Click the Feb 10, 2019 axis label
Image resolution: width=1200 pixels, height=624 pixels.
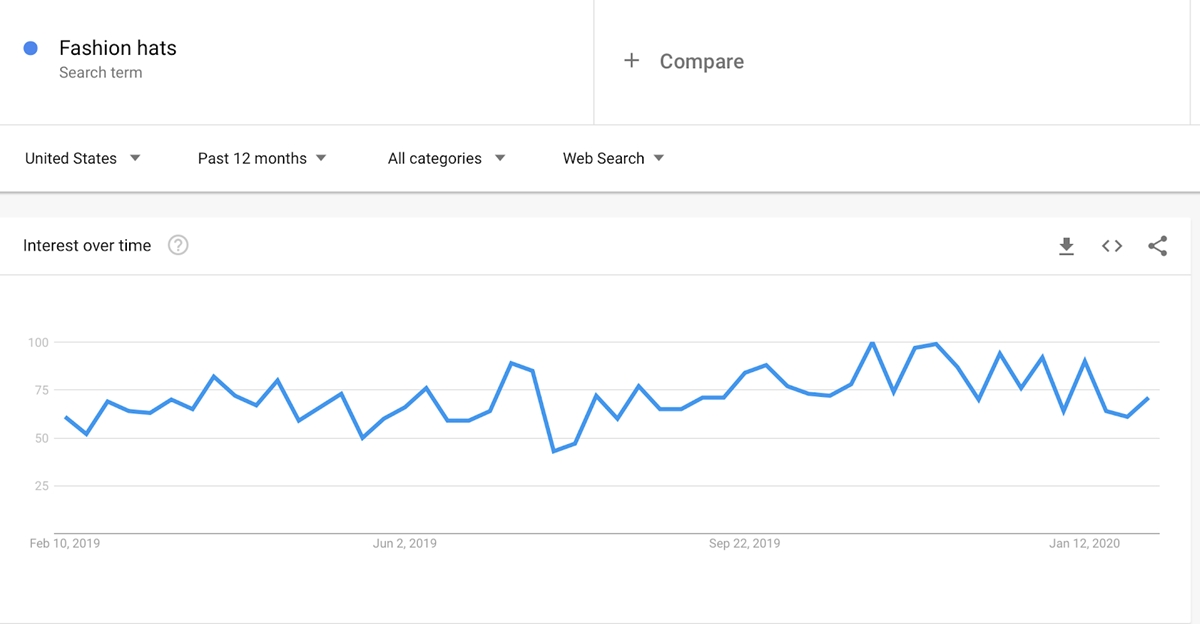click(65, 544)
